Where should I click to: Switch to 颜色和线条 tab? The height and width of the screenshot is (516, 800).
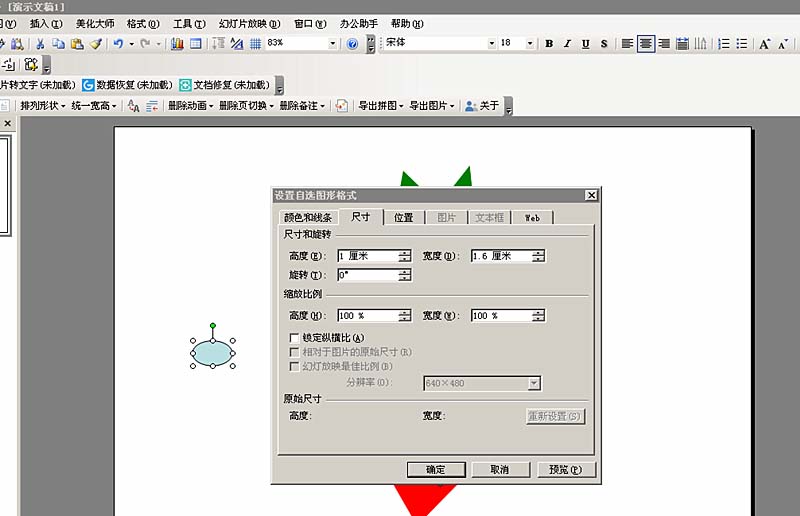click(308, 217)
